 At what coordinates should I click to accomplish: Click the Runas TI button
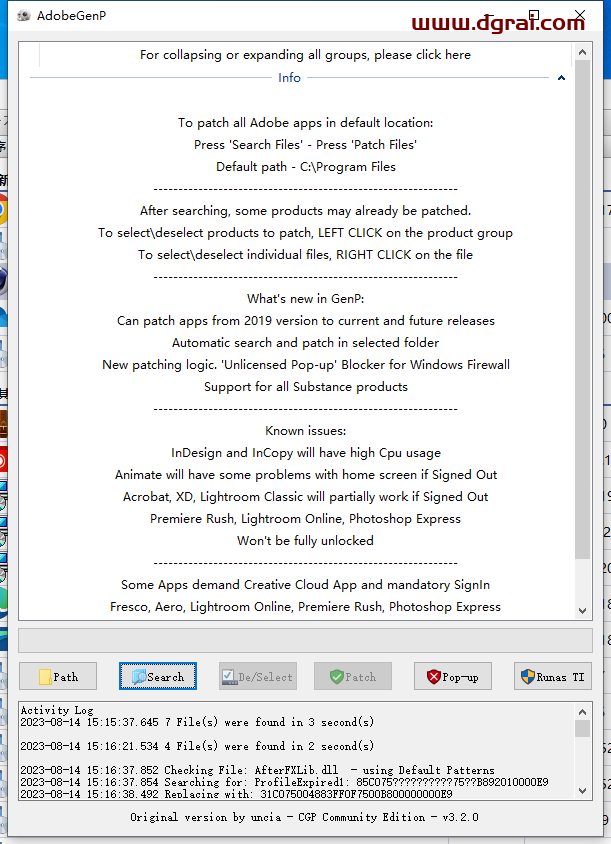[553, 676]
